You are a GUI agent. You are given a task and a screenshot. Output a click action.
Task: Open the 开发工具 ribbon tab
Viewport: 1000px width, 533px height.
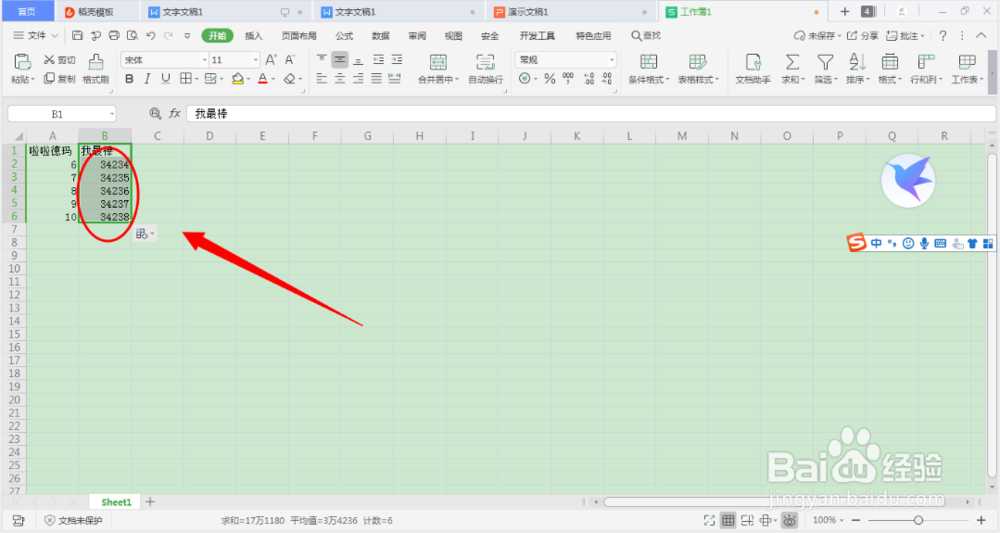point(537,36)
